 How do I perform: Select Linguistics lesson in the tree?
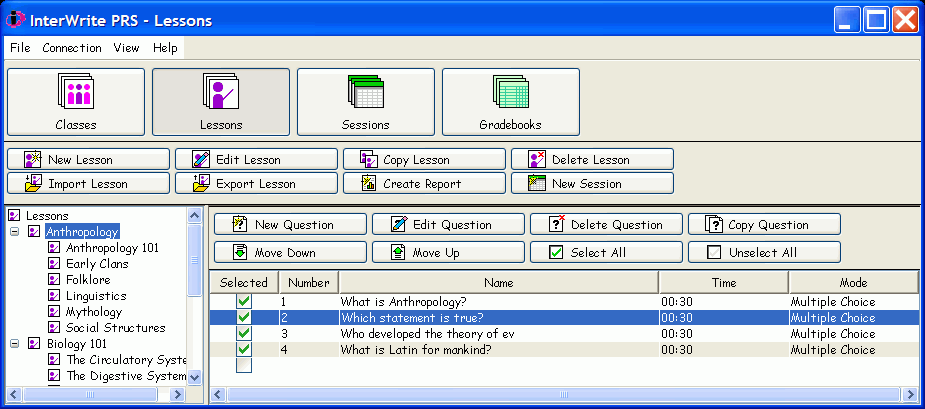point(96,296)
